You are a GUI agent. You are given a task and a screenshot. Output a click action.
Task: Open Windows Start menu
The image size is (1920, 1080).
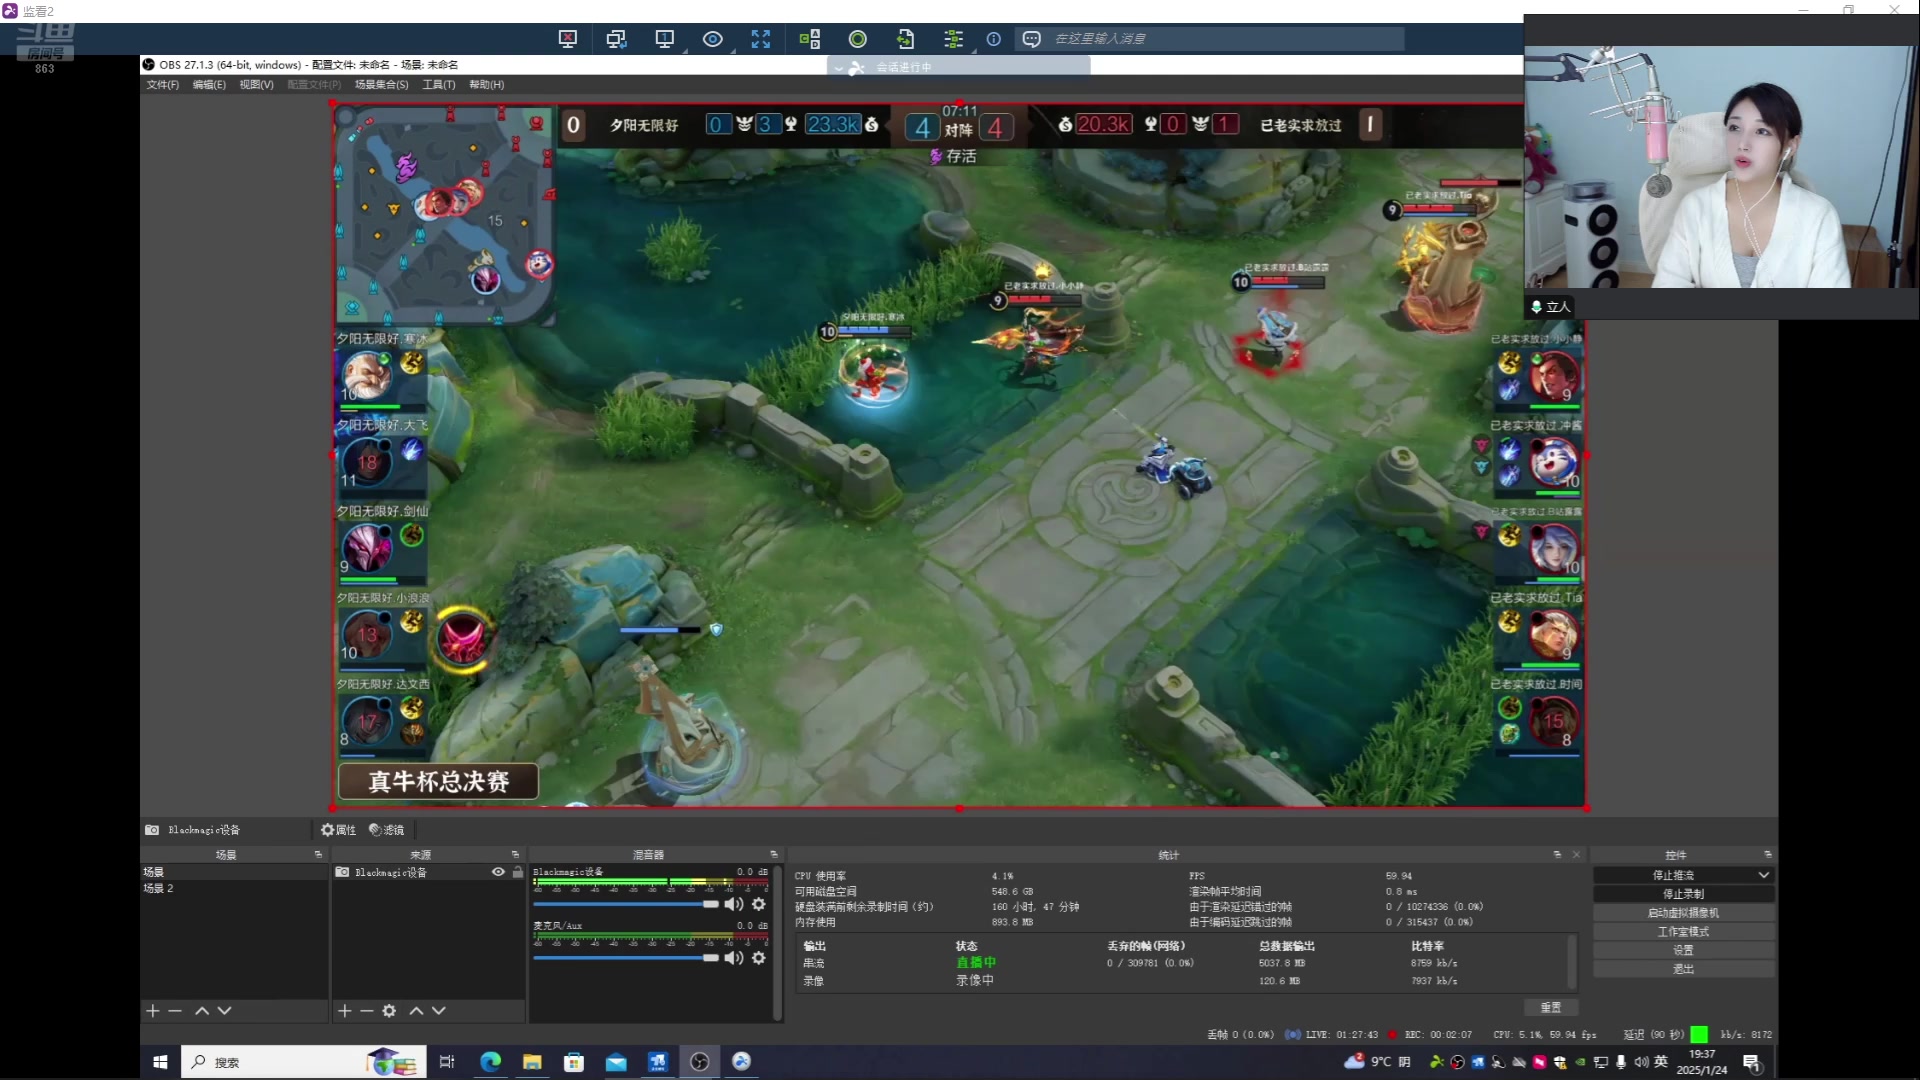click(160, 1062)
